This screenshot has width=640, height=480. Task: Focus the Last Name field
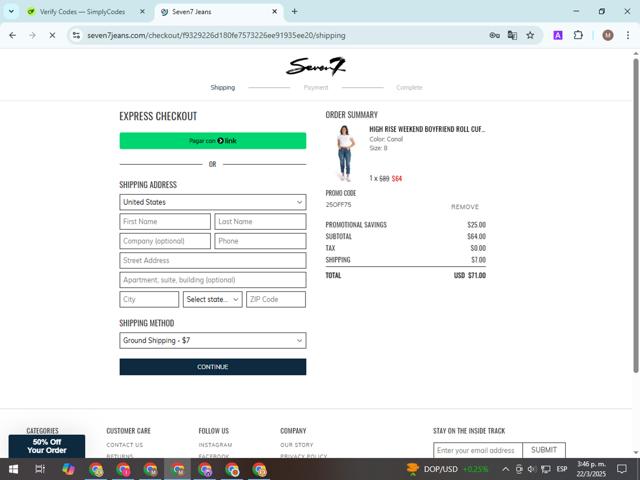[x=260, y=222]
